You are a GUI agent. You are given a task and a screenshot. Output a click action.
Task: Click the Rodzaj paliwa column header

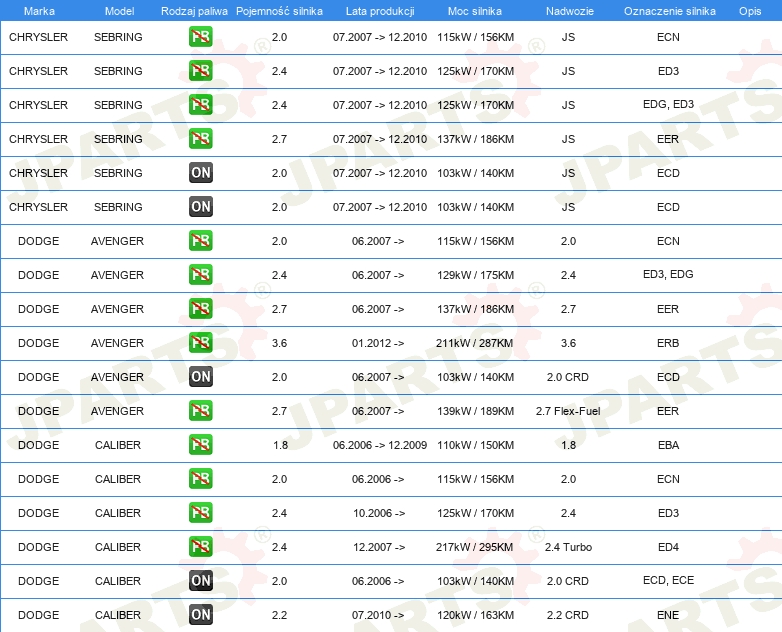coord(194,11)
